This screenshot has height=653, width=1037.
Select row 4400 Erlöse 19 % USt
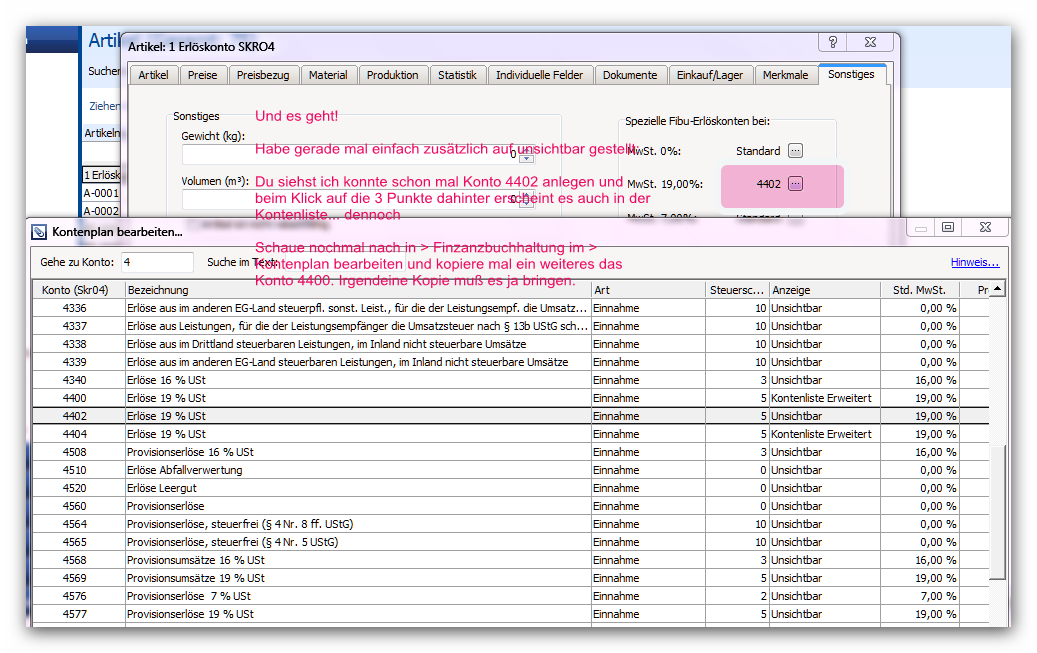[511, 398]
